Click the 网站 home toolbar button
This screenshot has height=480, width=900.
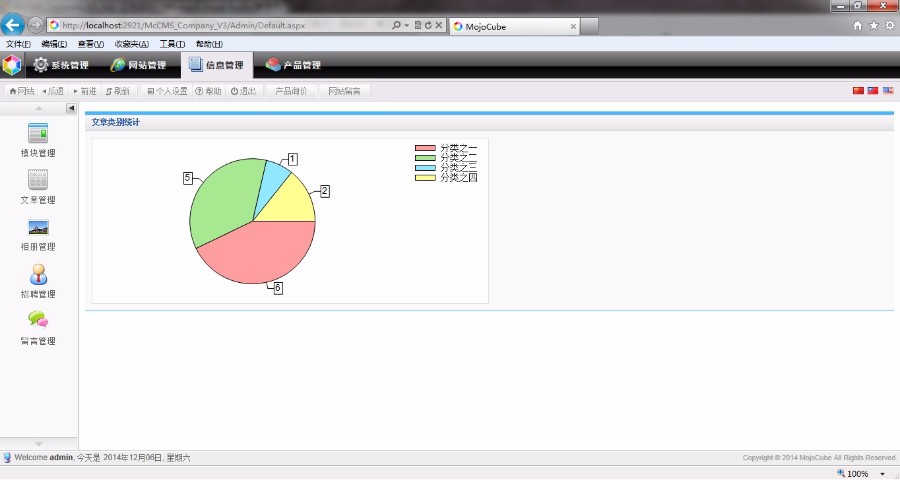22,91
